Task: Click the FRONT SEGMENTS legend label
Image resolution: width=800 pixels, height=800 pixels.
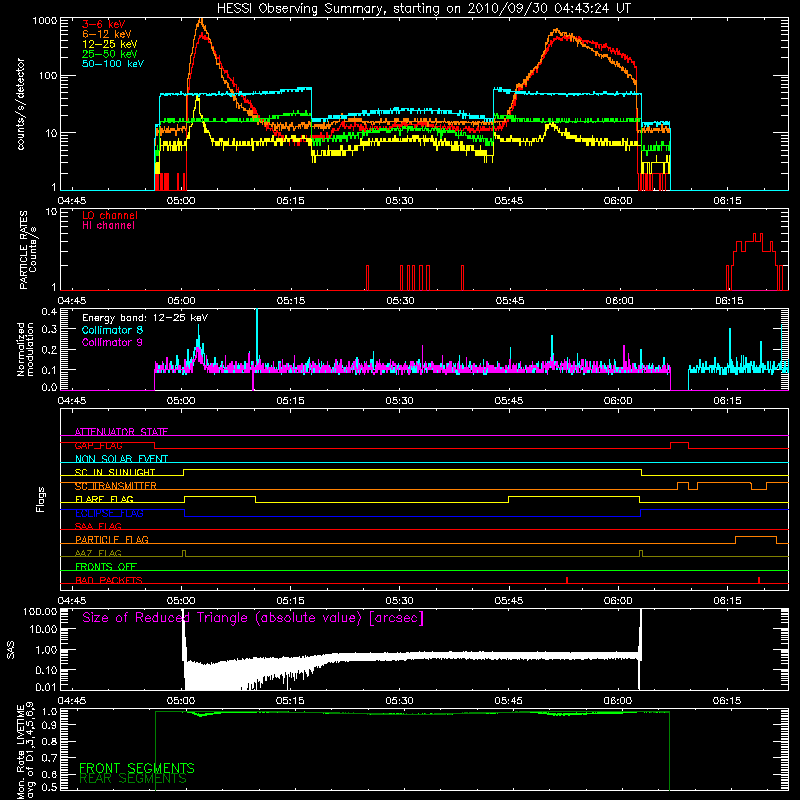Action: coord(137,768)
